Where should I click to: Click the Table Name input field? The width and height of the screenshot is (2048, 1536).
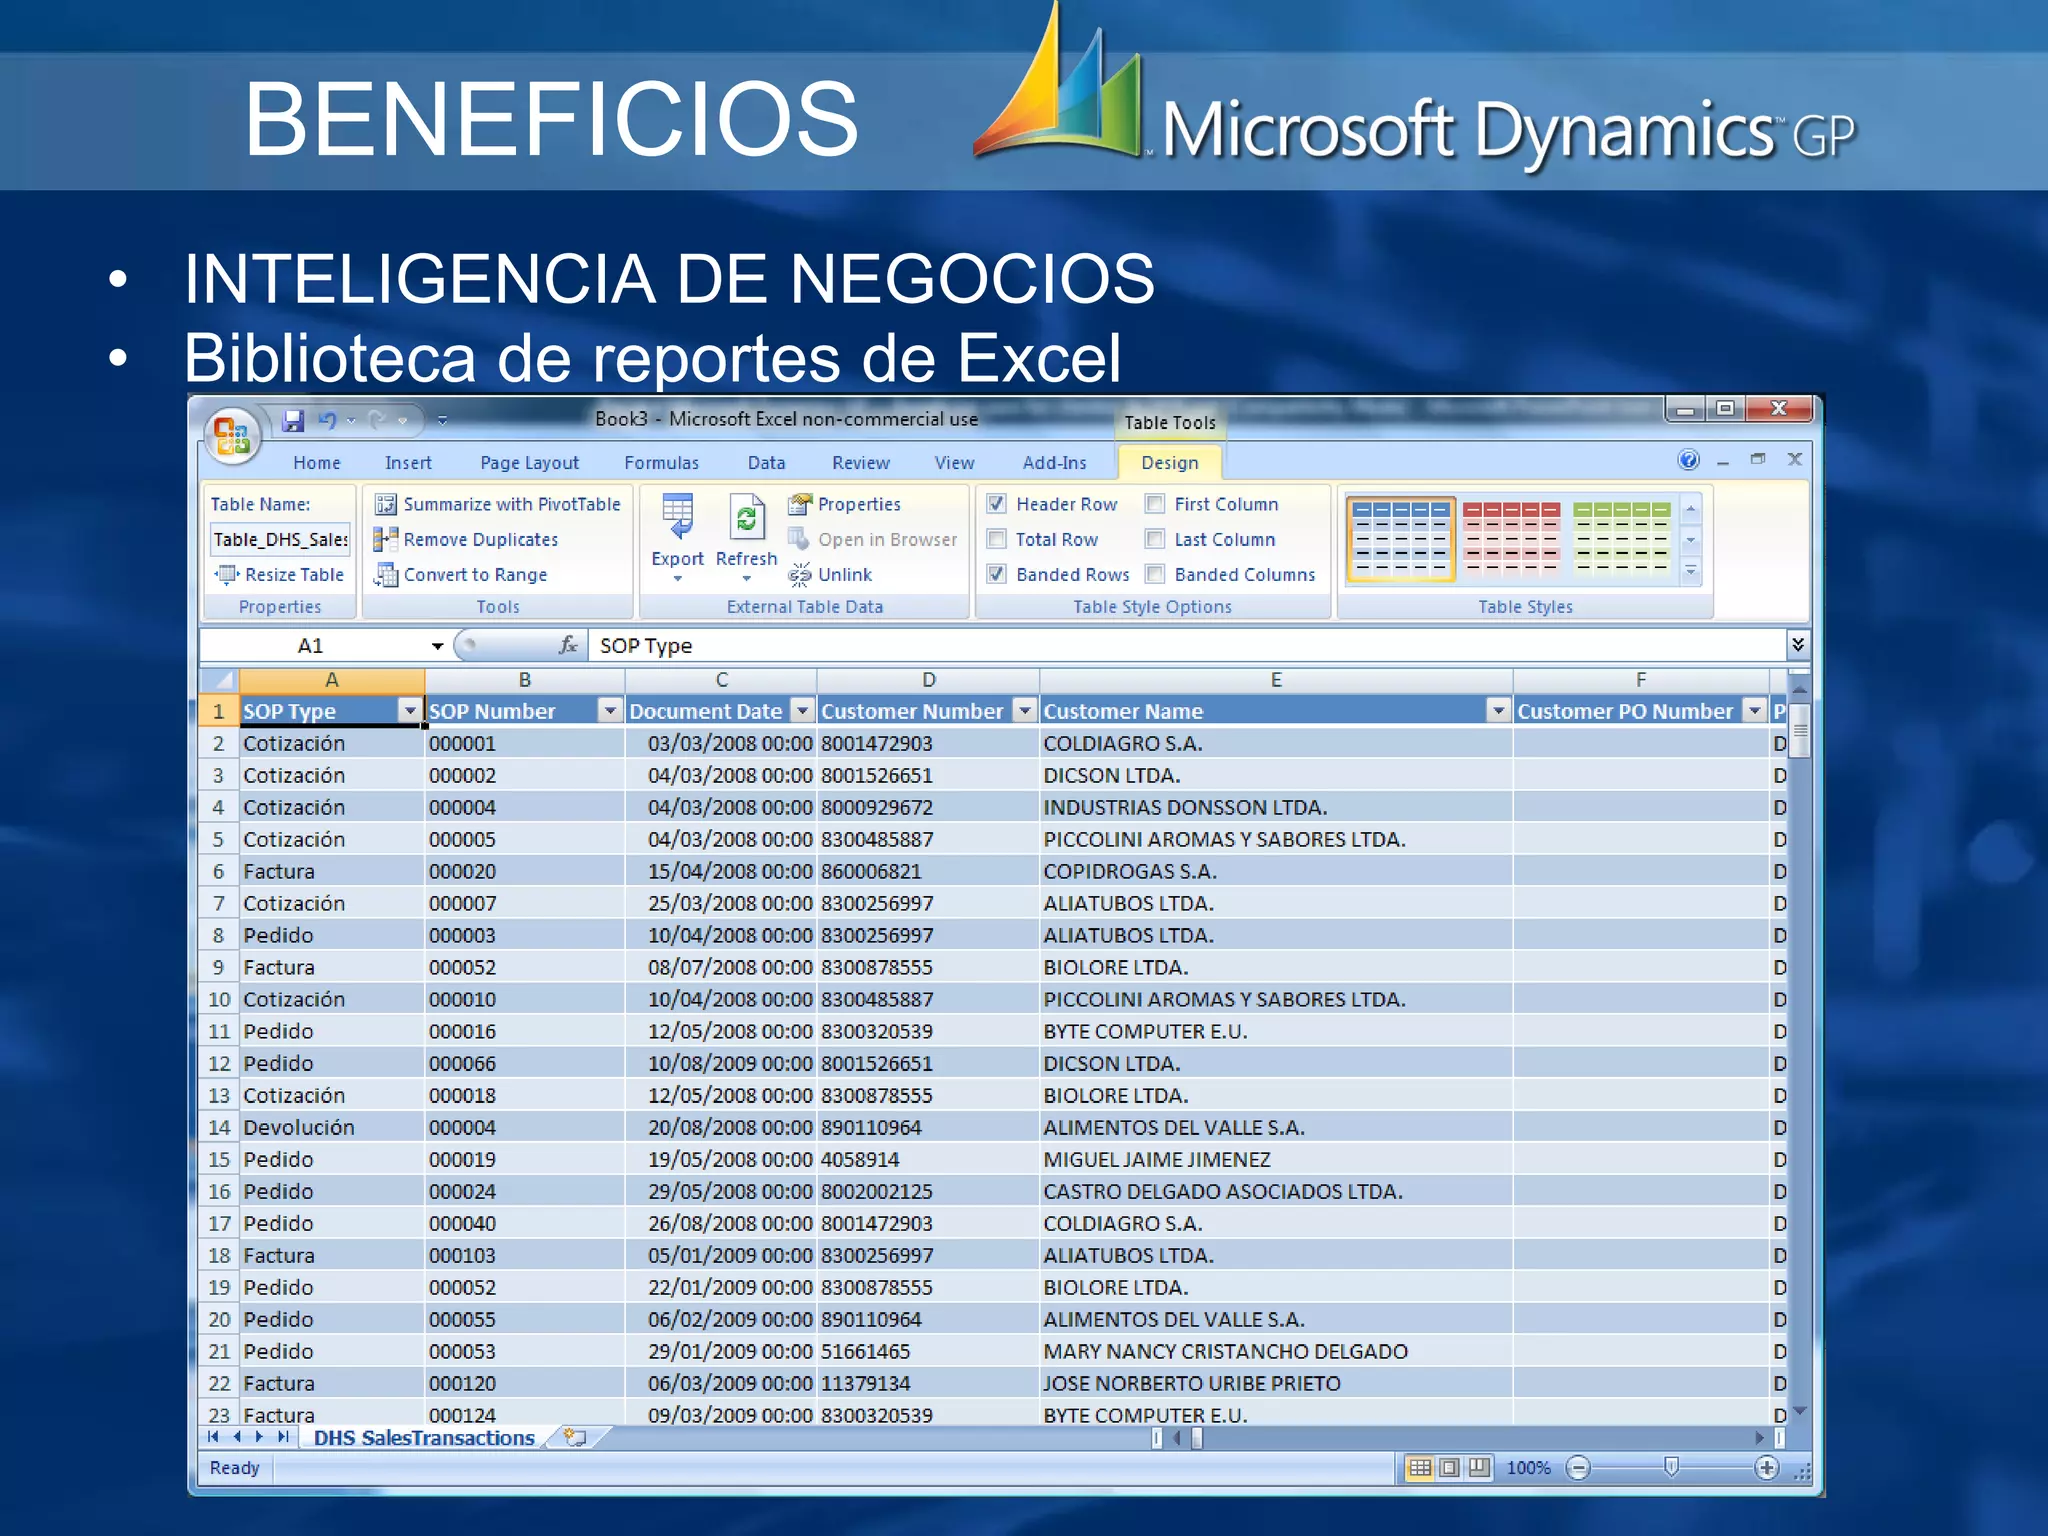click(x=280, y=540)
